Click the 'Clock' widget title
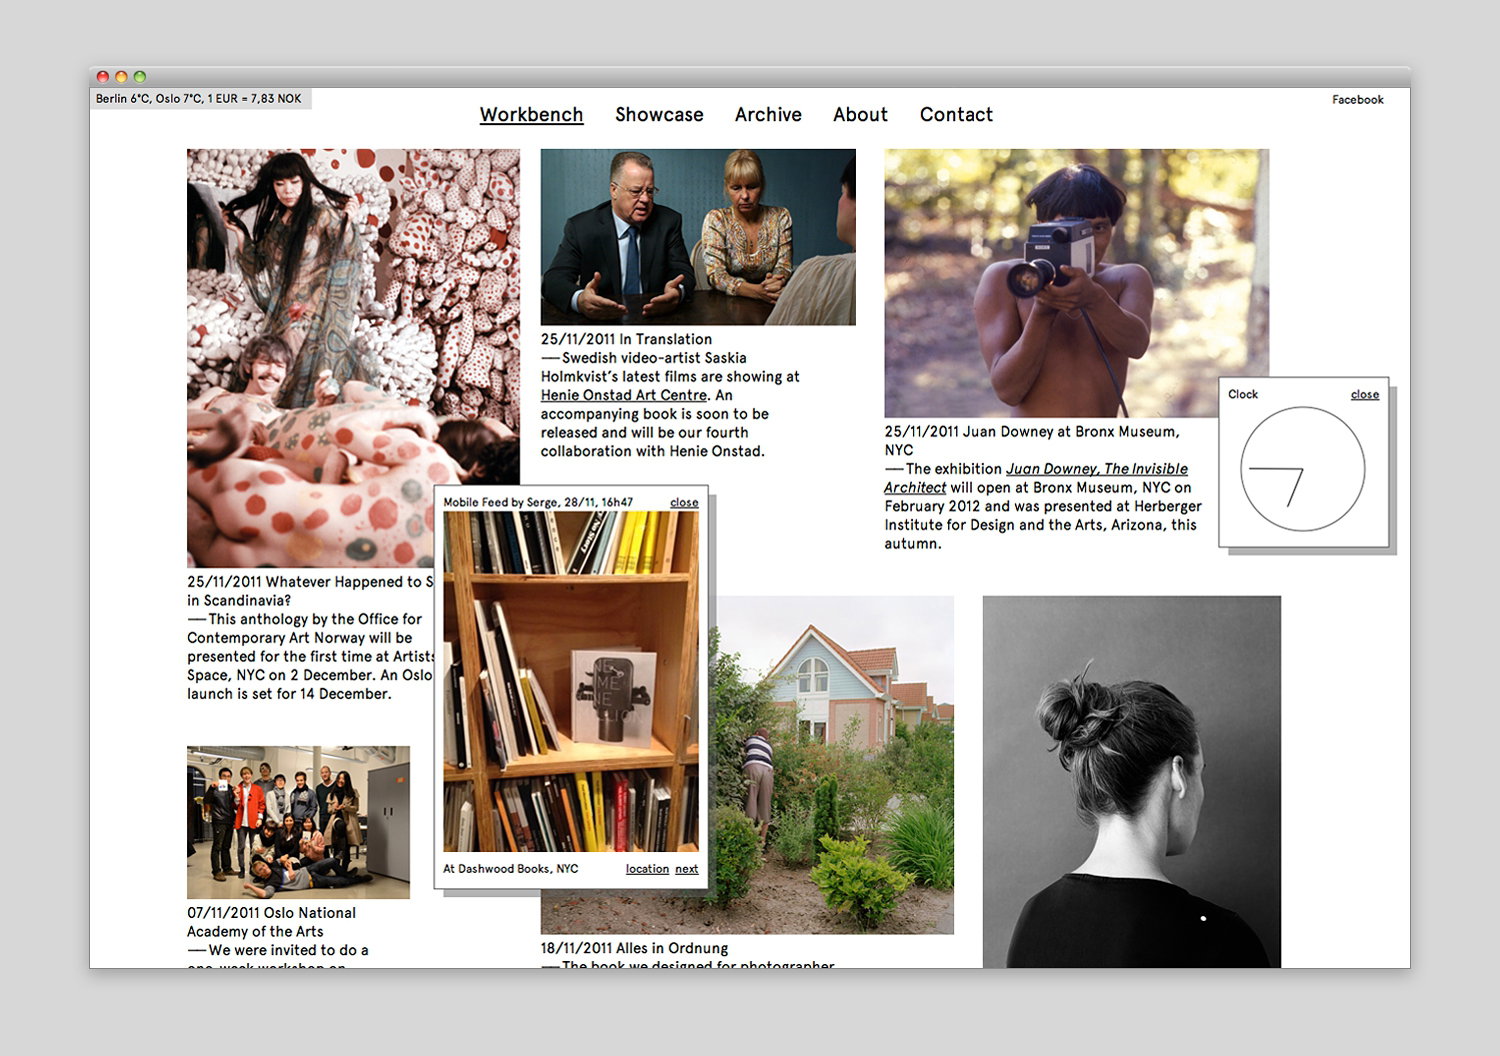This screenshot has height=1056, width=1500. pyautogui.click(x=1243, y=395)
